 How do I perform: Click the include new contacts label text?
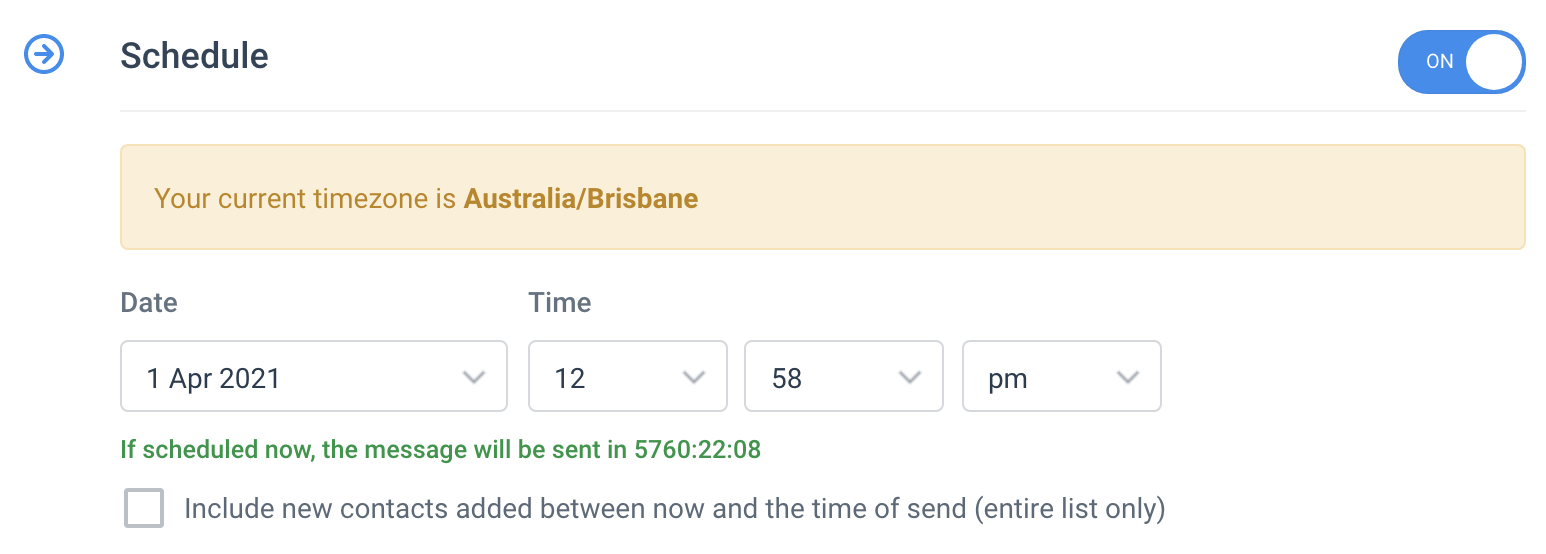(x=675, y=509)
